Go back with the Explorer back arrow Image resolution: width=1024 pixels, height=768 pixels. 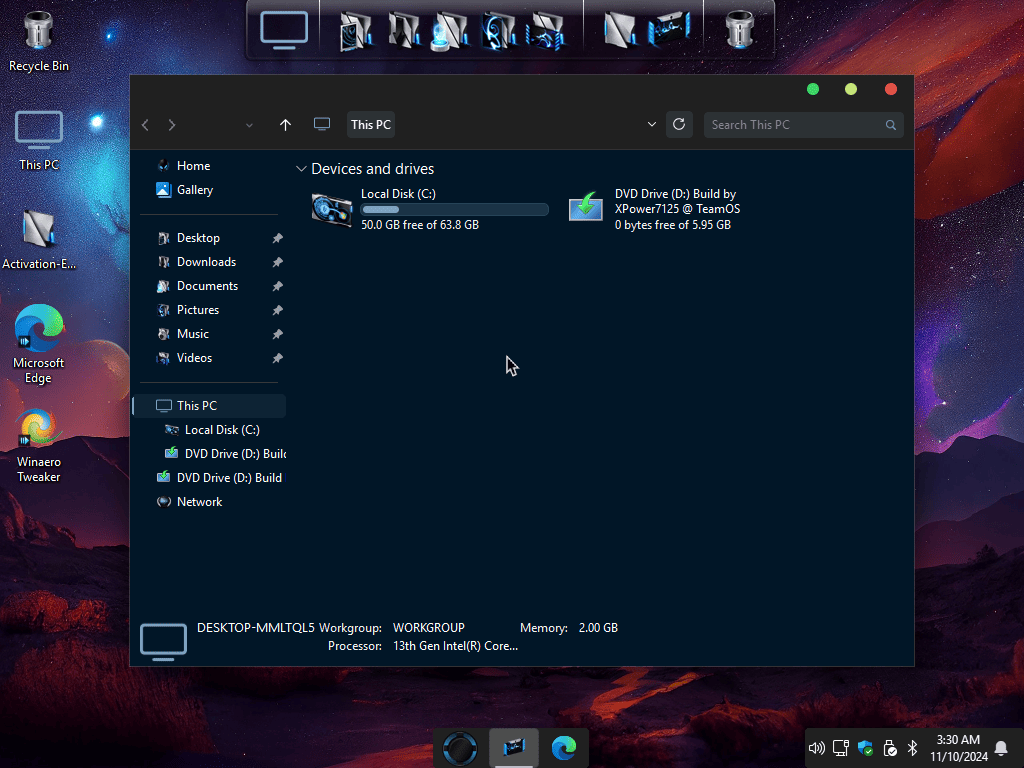[146, 125]
